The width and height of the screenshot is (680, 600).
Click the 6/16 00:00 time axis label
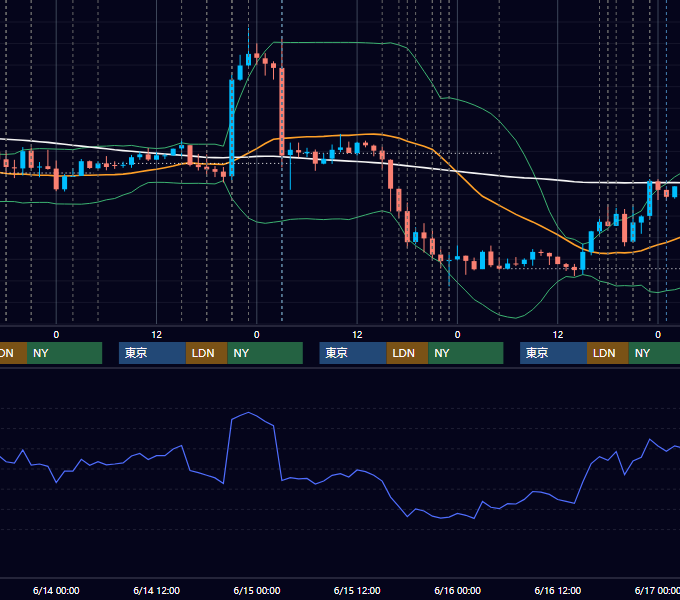coord(458,590)
